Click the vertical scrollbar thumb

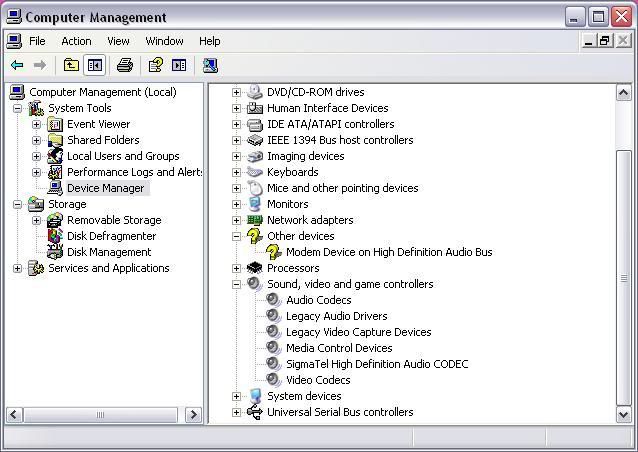coord(624,278)
